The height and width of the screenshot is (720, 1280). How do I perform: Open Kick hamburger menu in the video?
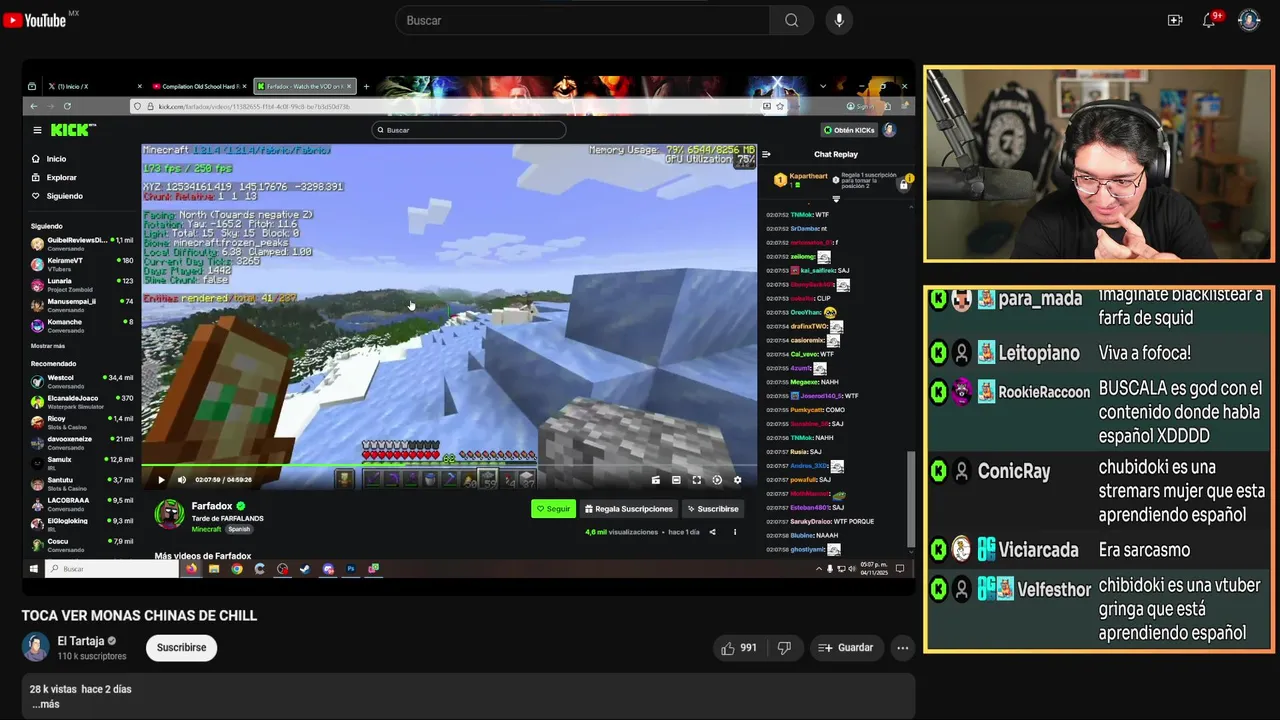click(37, 130)
